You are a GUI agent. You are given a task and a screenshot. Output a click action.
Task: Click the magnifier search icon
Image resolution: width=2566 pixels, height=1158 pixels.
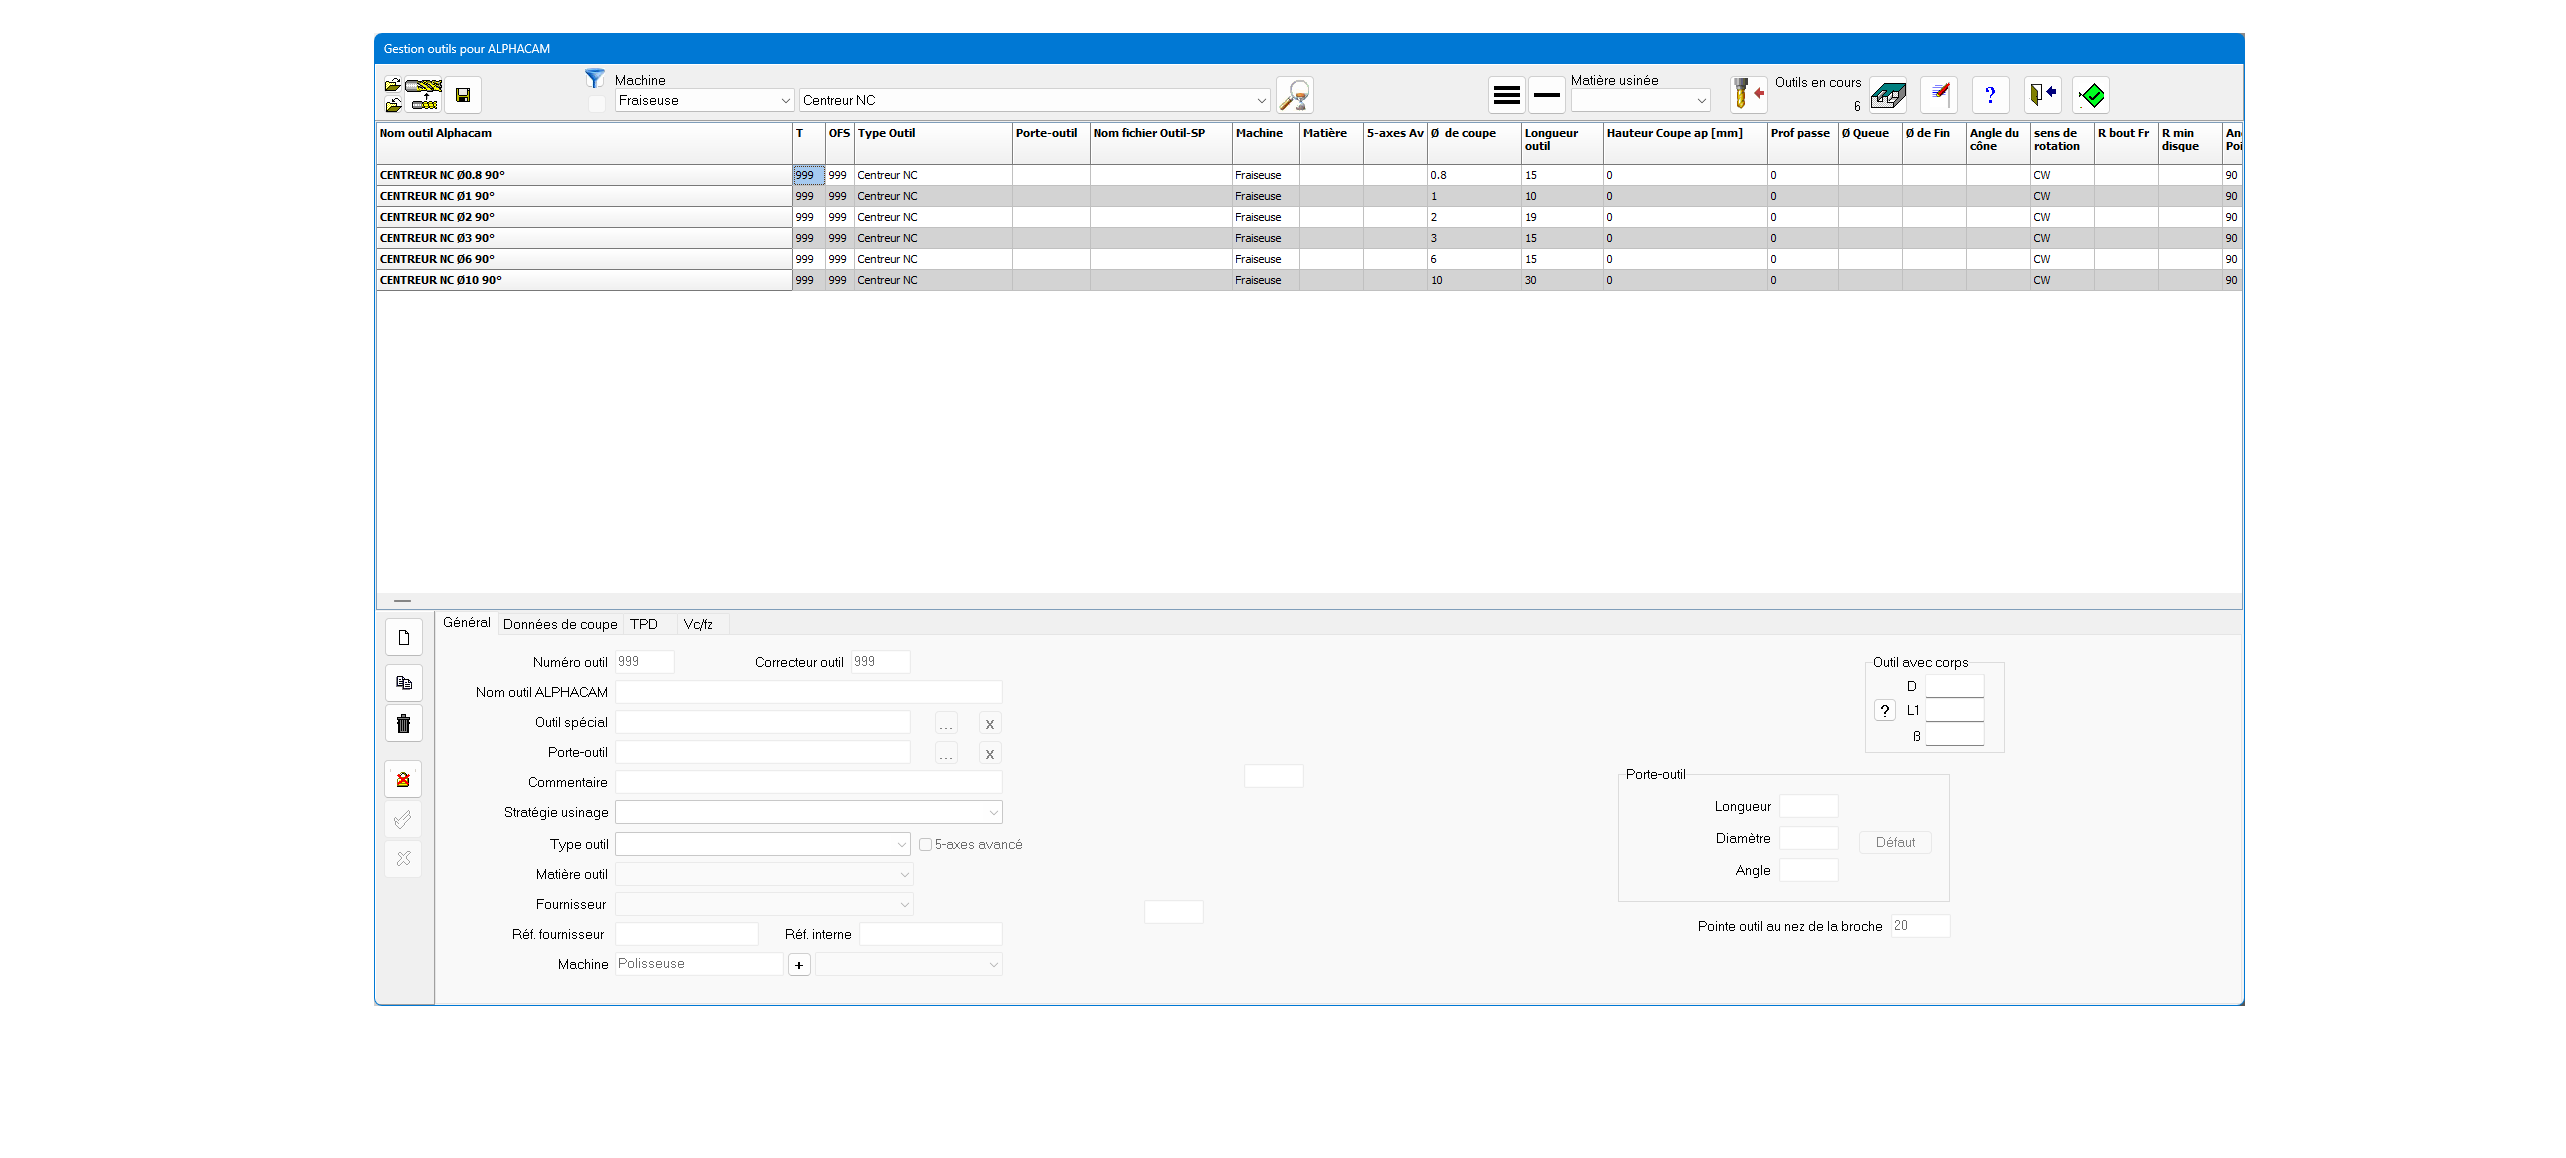pos(1295,95)
